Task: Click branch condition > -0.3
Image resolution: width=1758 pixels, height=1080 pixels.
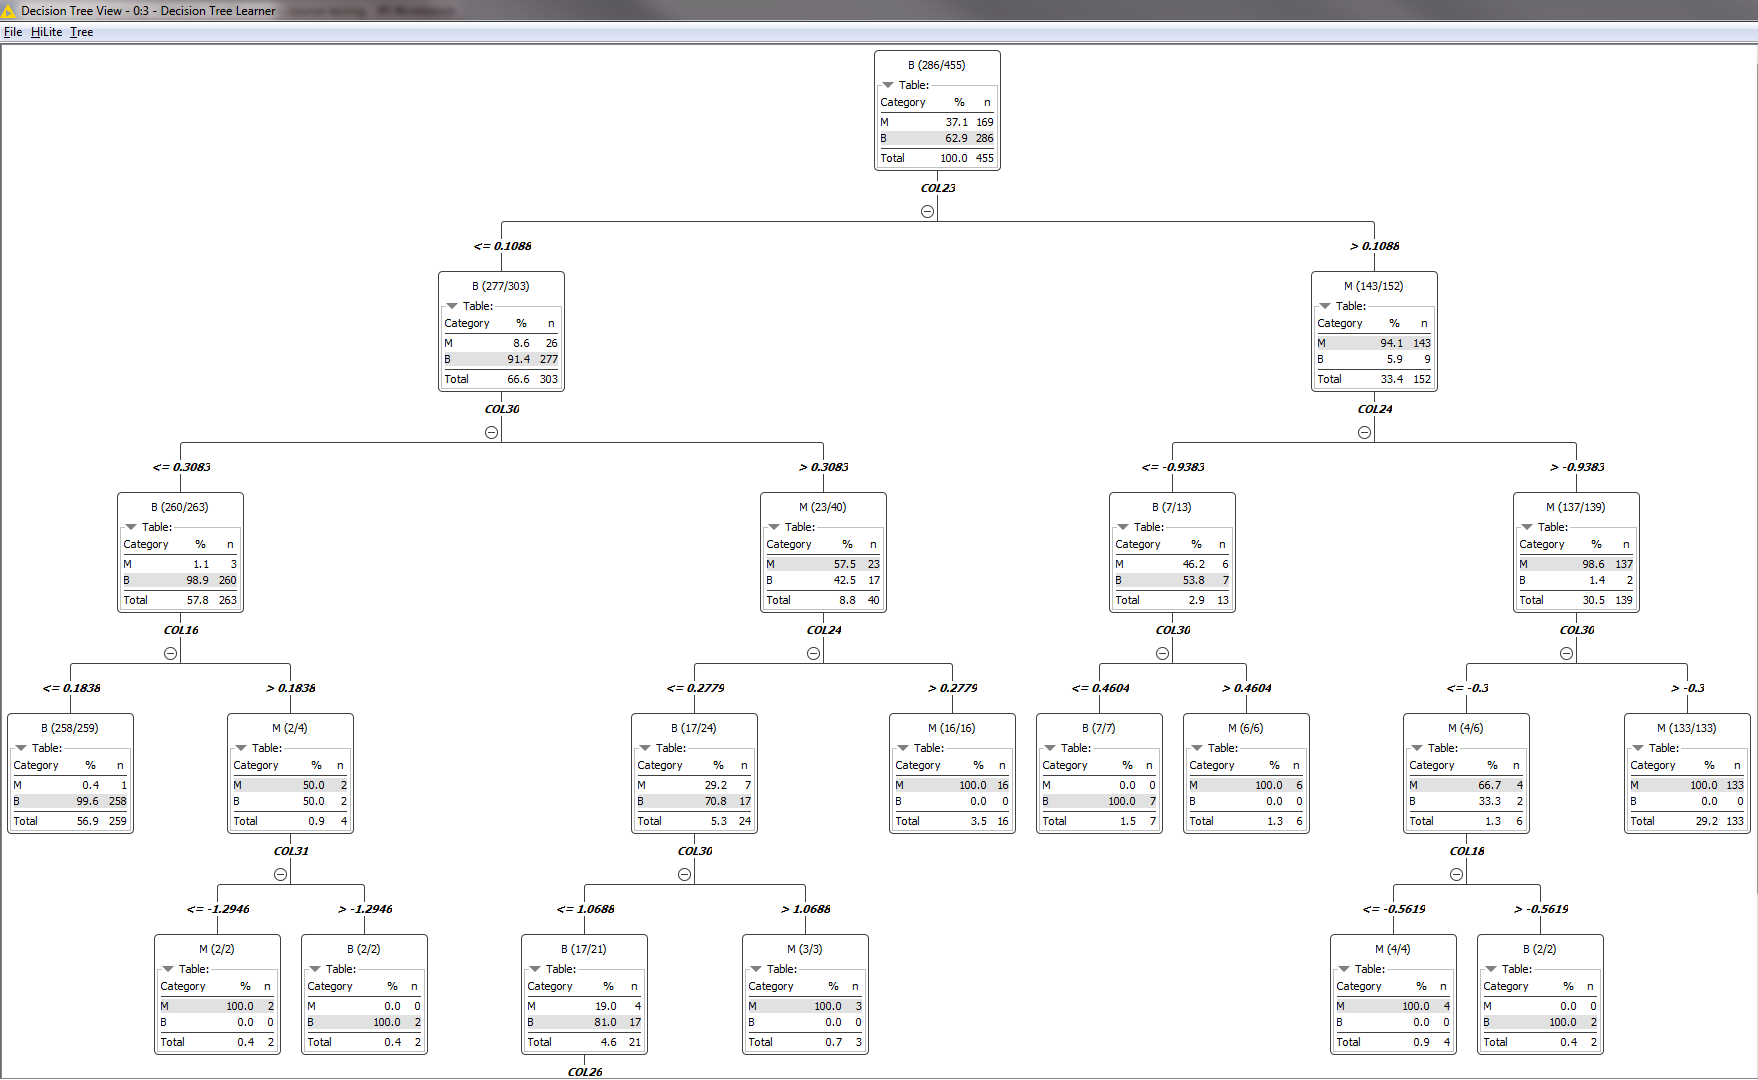Action: click(1688, 688)
